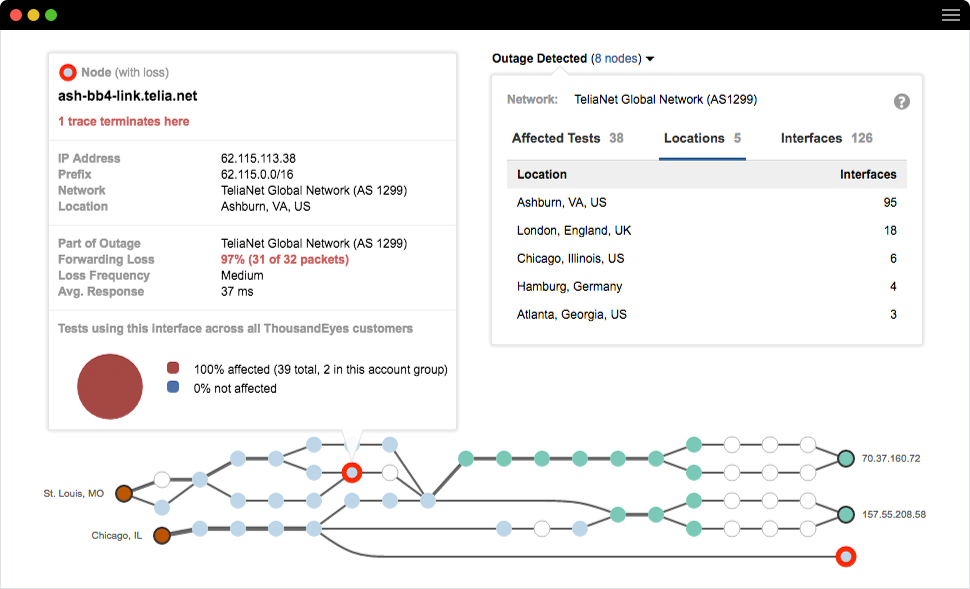This screenshot has width=970, height=589.
Task: Click the St. Louis, MO source node
Action: pos(122,492)
